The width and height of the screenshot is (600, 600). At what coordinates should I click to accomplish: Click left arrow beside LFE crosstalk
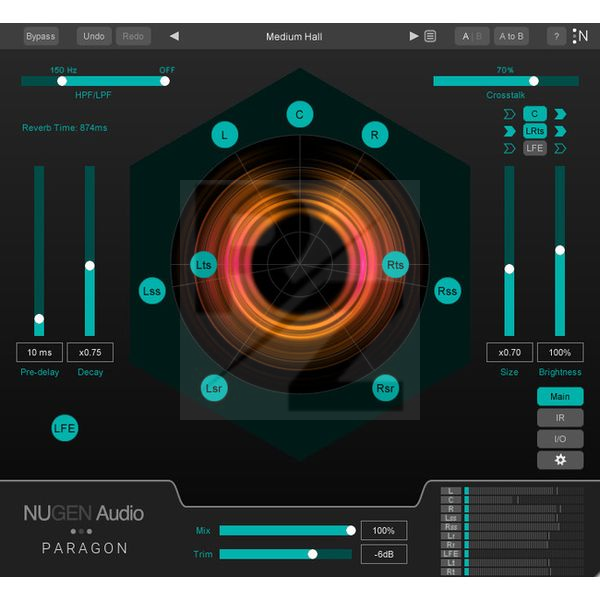point(509,148)
